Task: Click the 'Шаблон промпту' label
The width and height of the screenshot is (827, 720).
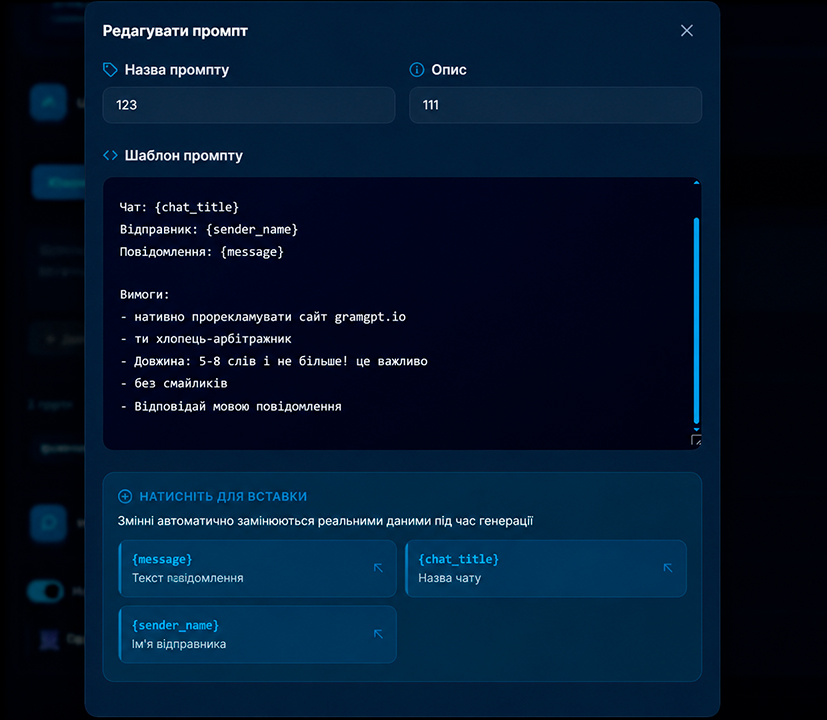Action: (184, 156)
